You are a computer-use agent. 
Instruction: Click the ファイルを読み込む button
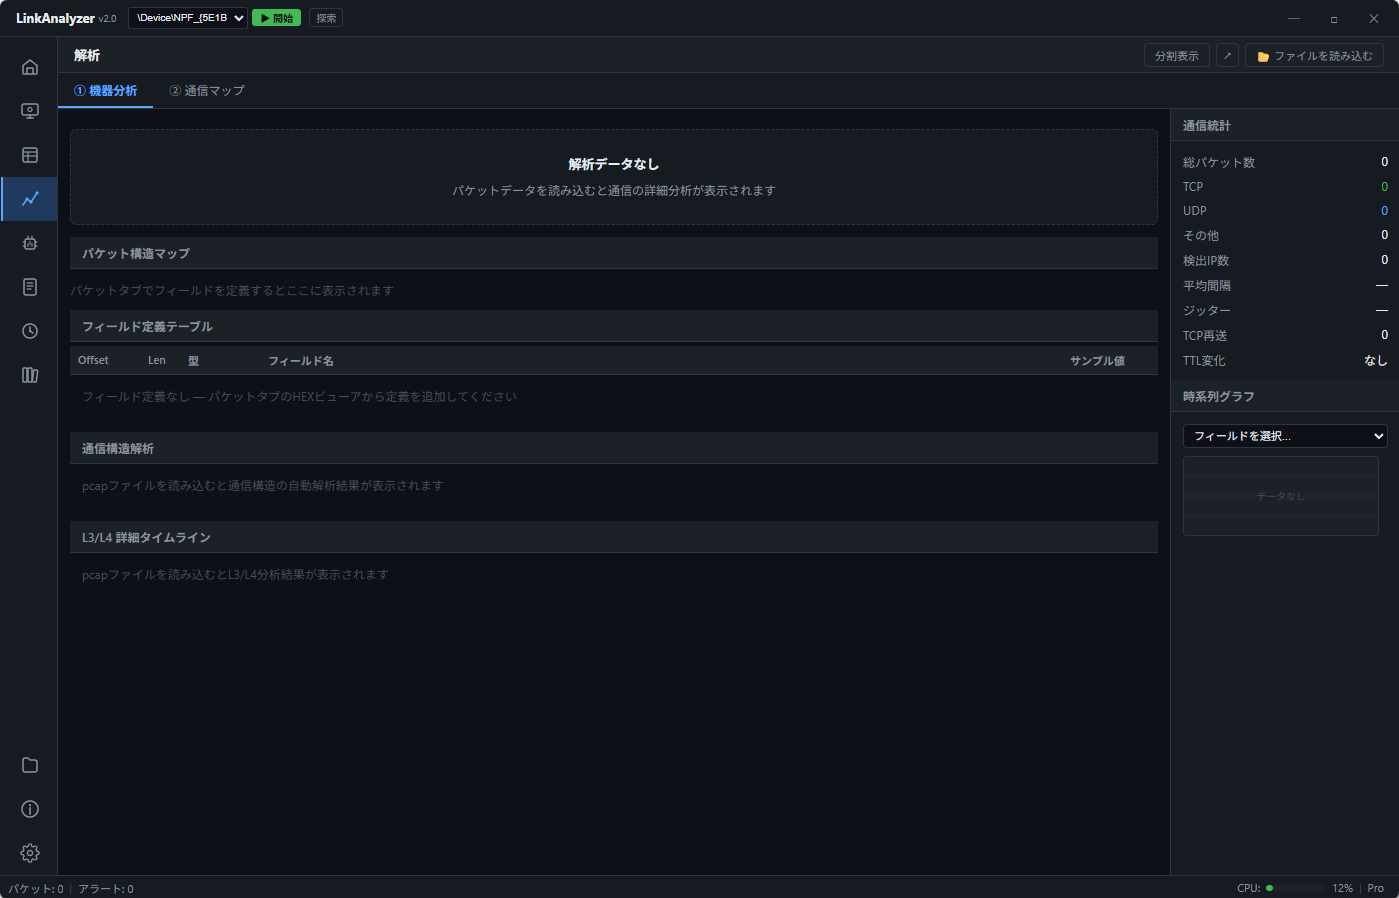[x=1315, y=56]
